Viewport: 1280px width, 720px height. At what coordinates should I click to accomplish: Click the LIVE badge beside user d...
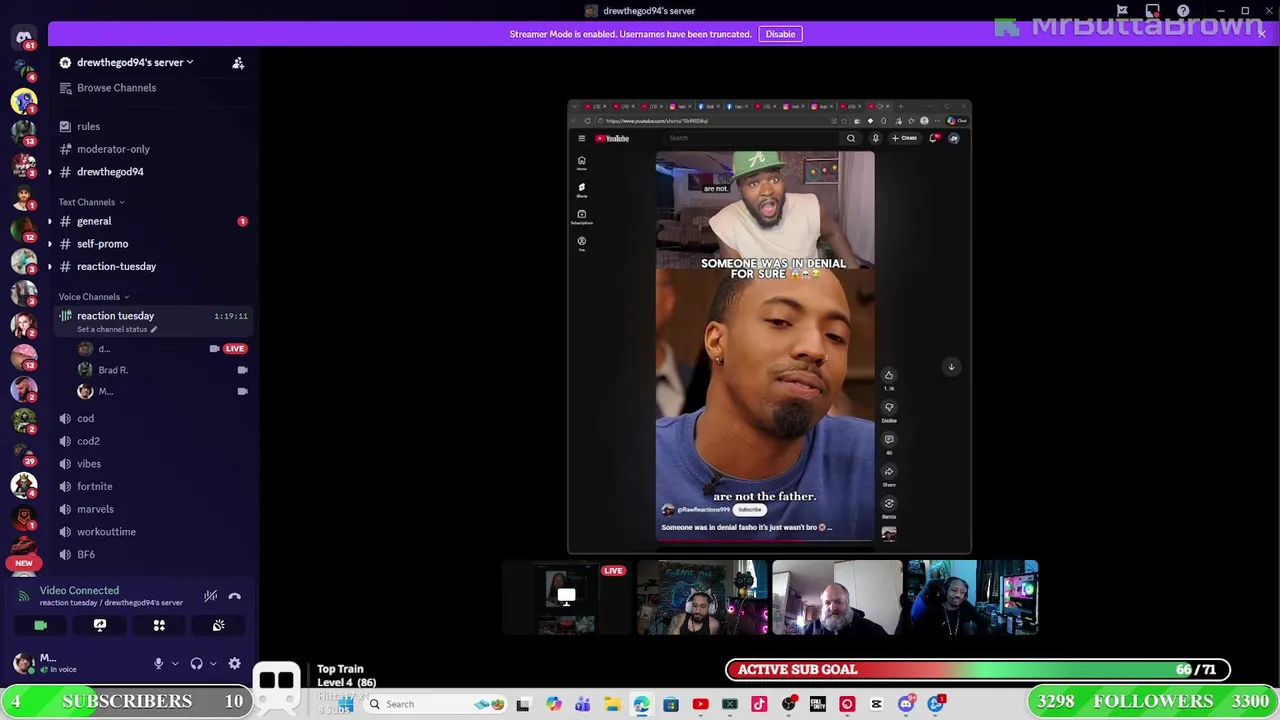[235, 349]
